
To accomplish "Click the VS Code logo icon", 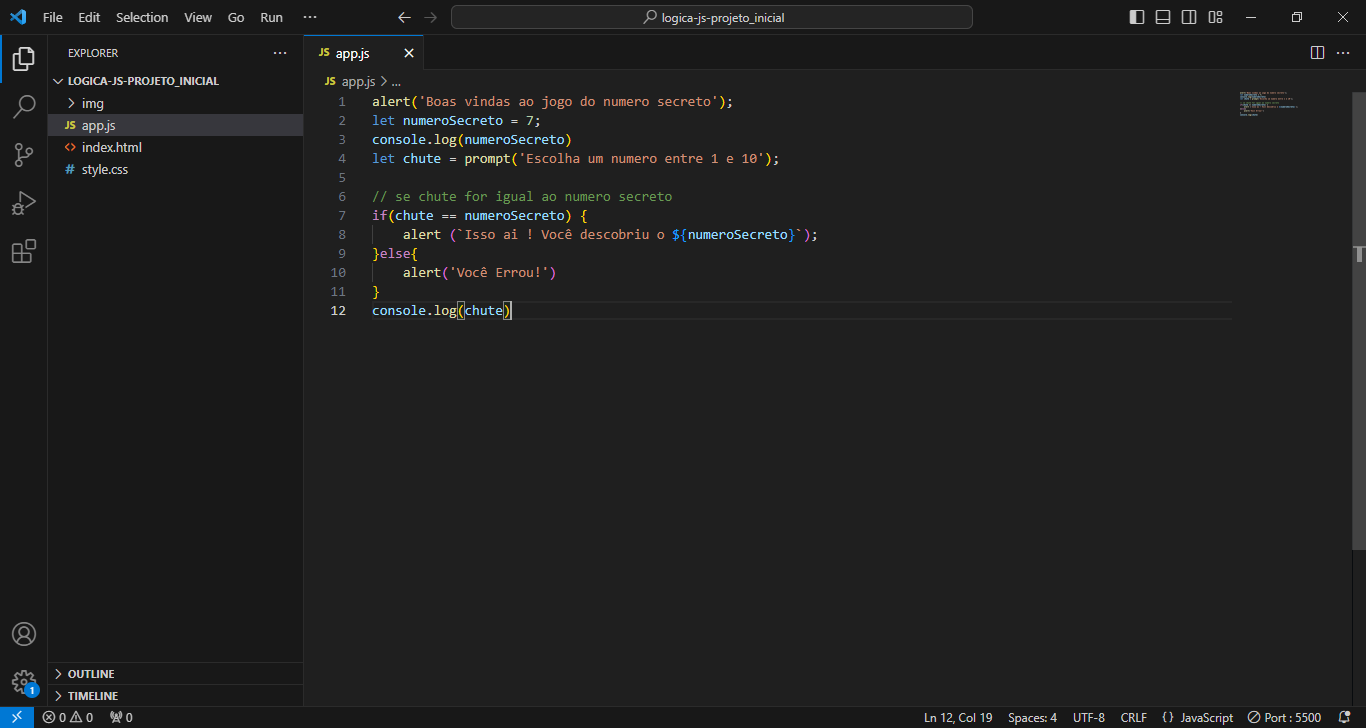I will (18, 17).
